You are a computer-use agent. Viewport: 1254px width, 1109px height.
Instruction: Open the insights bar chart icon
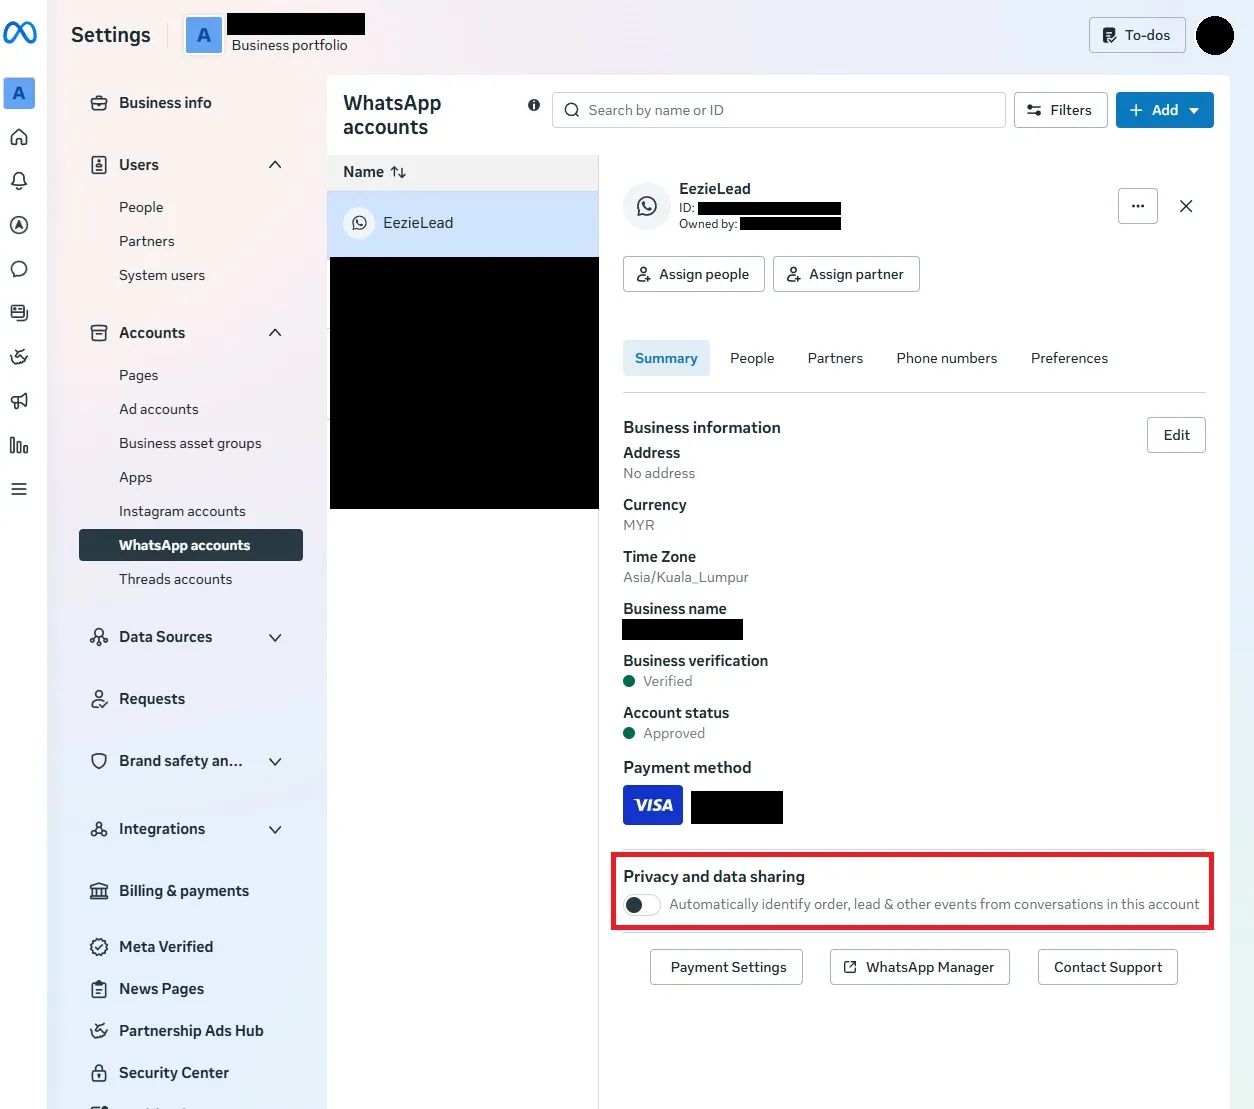19,445
